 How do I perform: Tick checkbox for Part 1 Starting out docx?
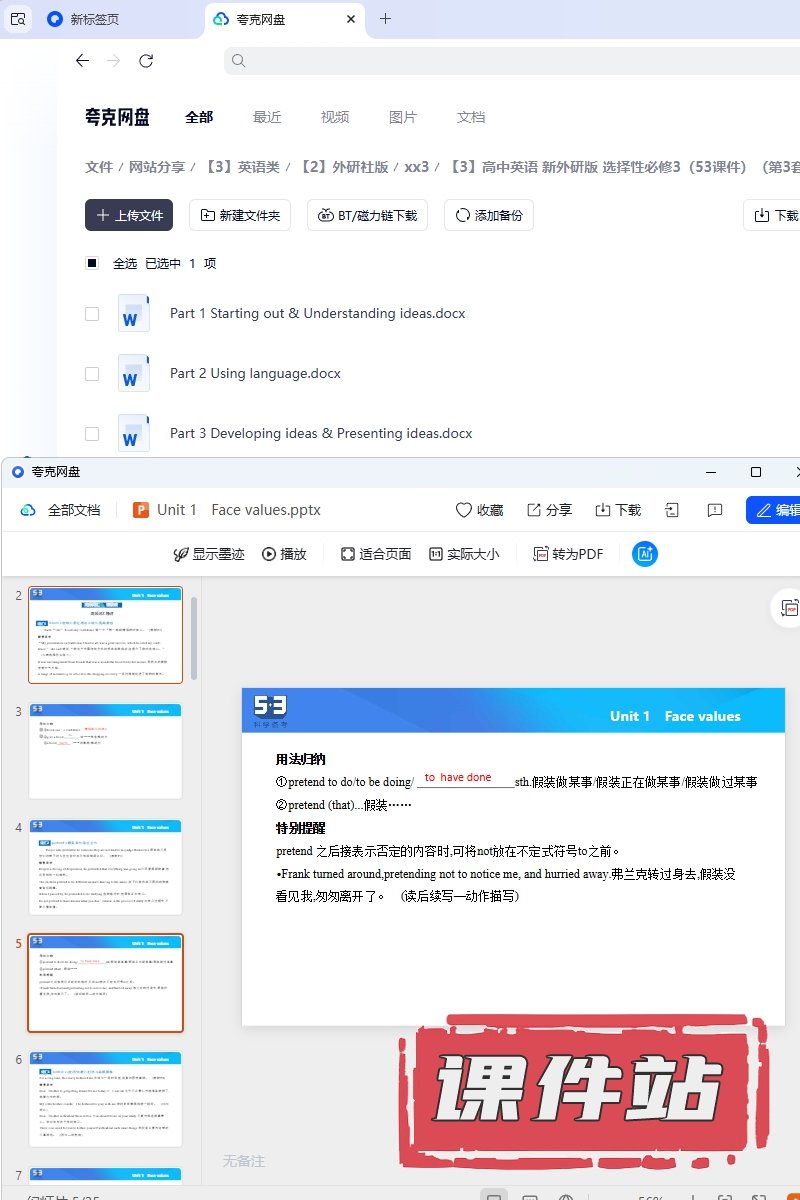coord(92,313)
